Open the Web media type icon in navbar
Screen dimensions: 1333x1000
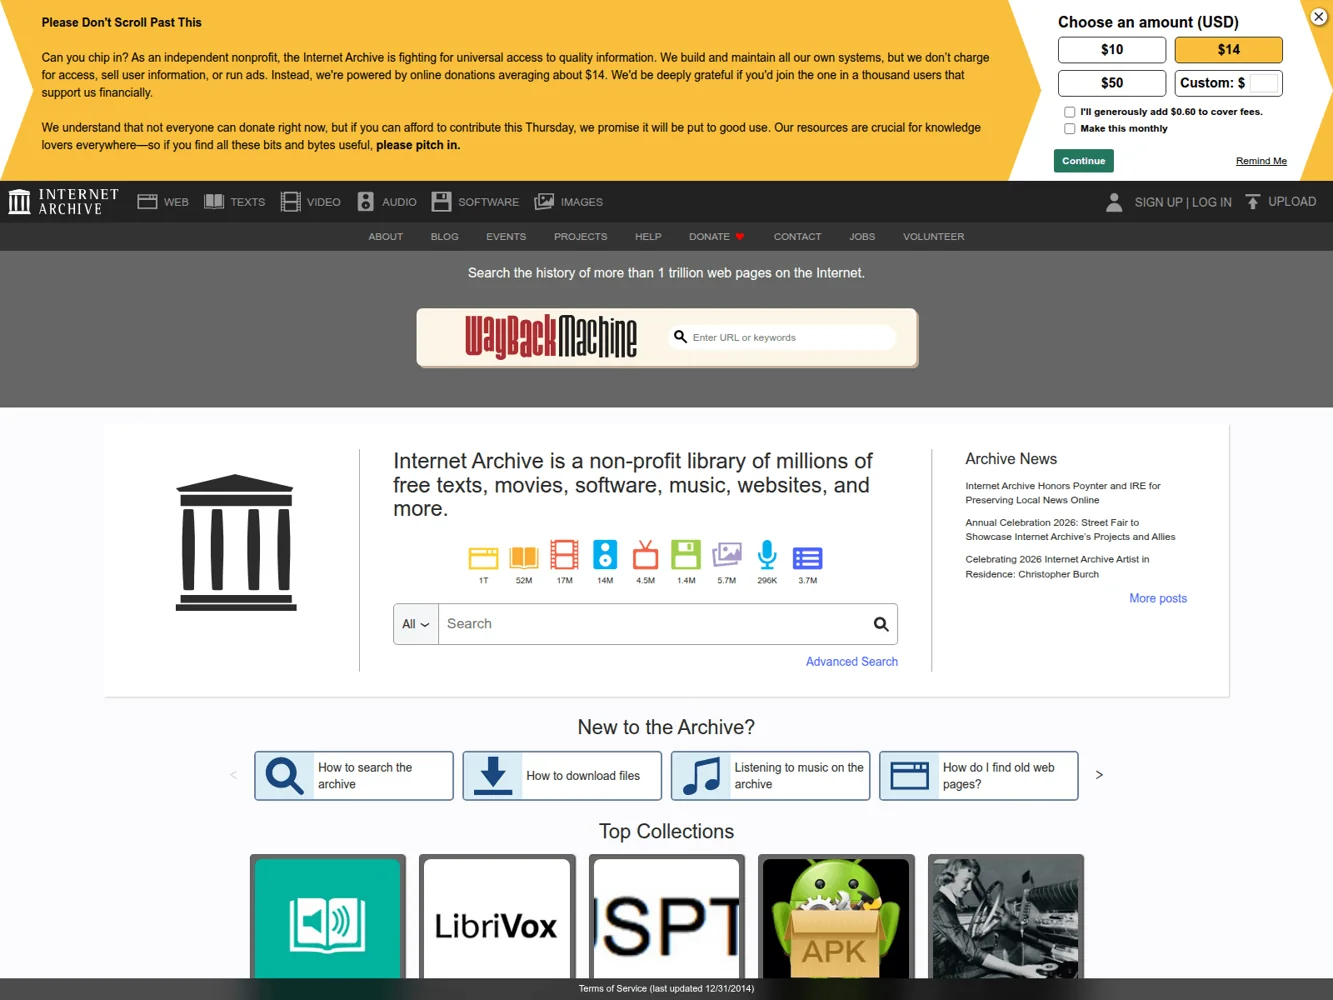click(147, 202)
